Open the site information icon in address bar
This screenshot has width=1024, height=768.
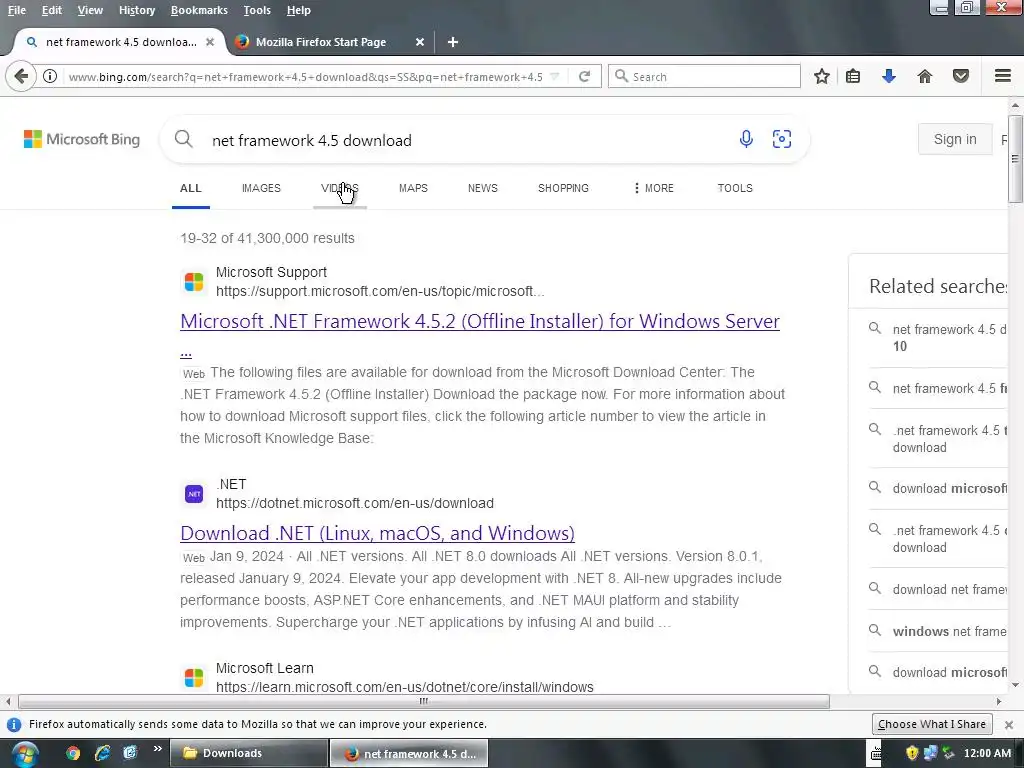50,76
